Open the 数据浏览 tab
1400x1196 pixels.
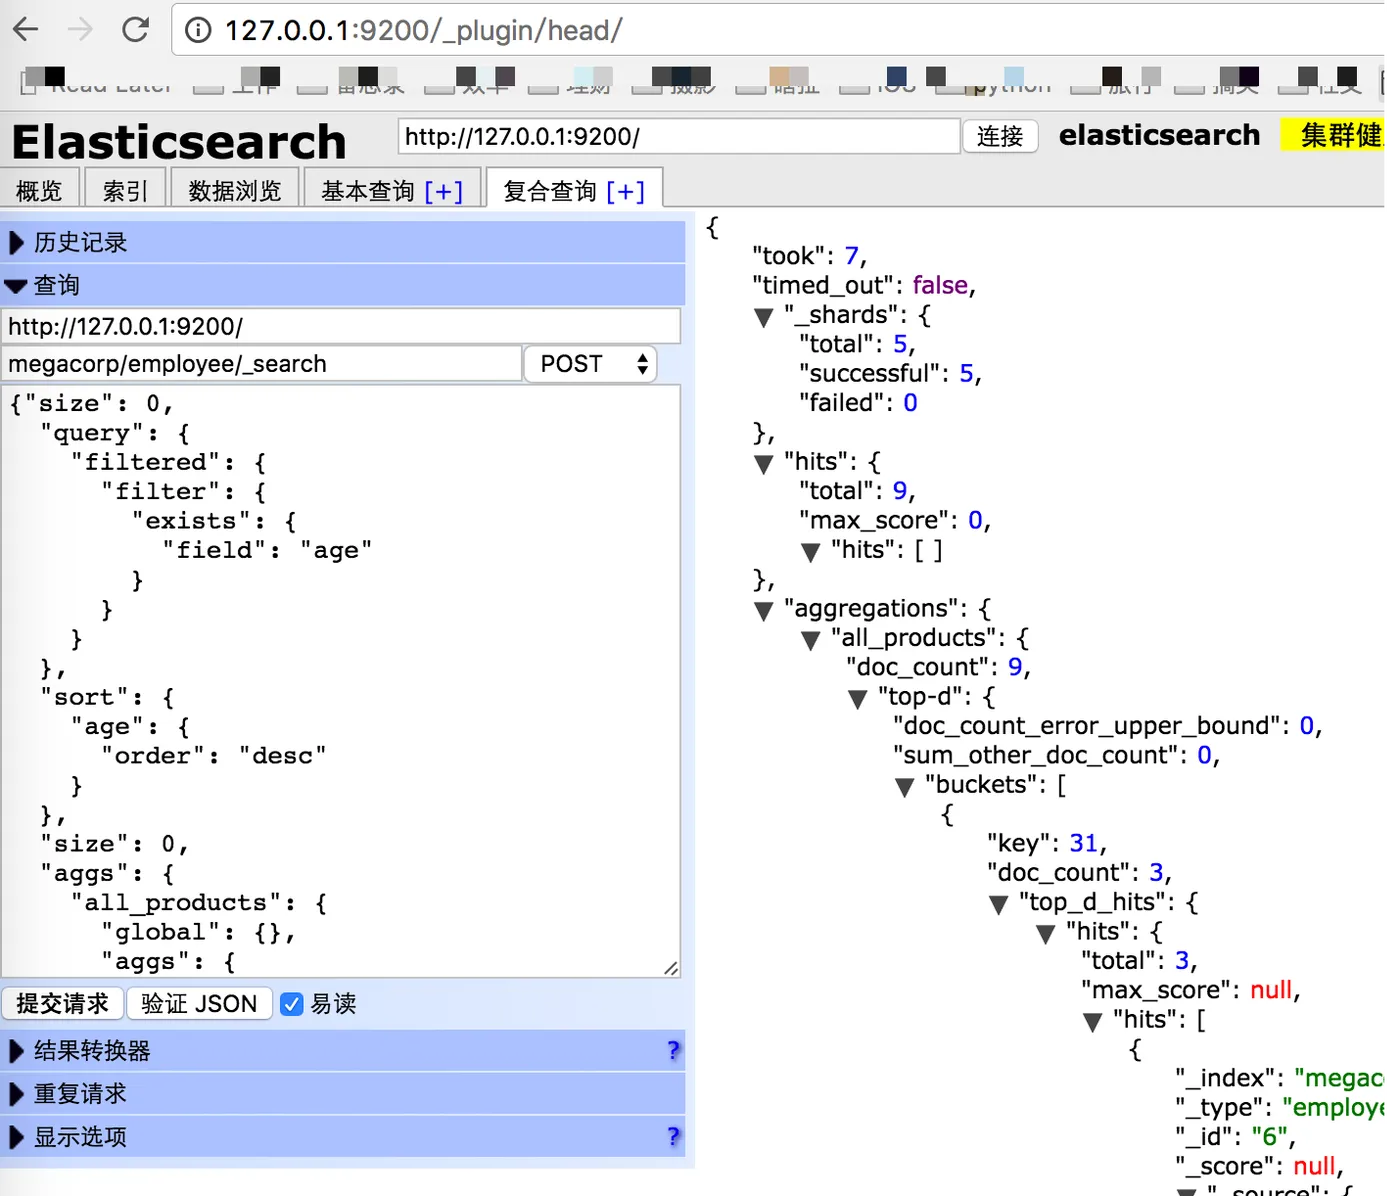click(235, 190)
